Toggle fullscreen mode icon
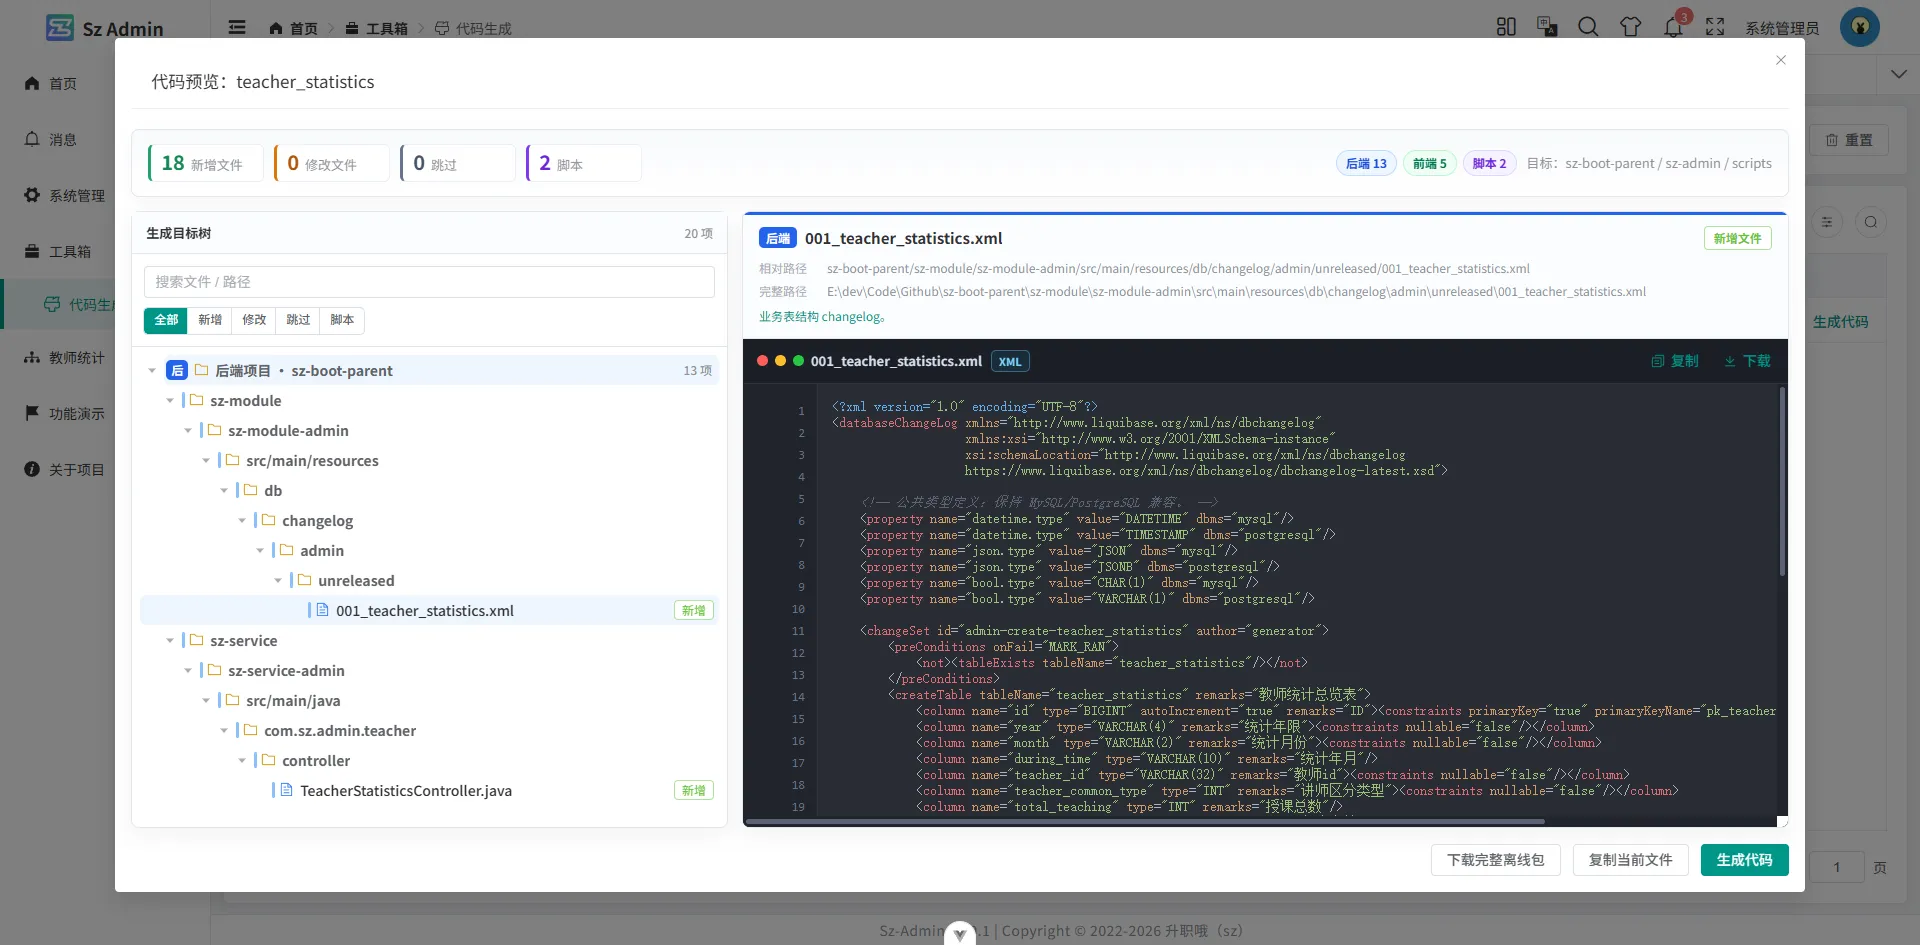Image resolution: width=1920 pixels, height=945 pixels. [1715, 27]
